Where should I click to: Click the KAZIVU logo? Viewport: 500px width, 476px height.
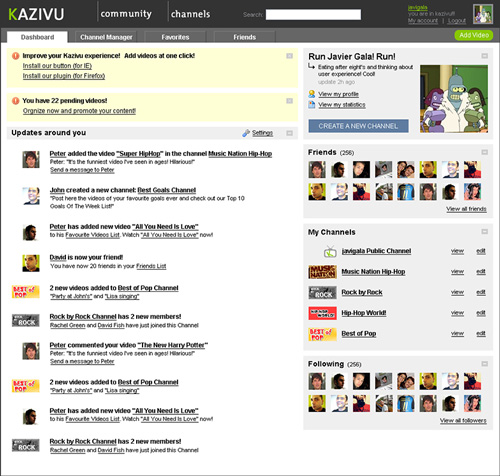coord(36,14)
